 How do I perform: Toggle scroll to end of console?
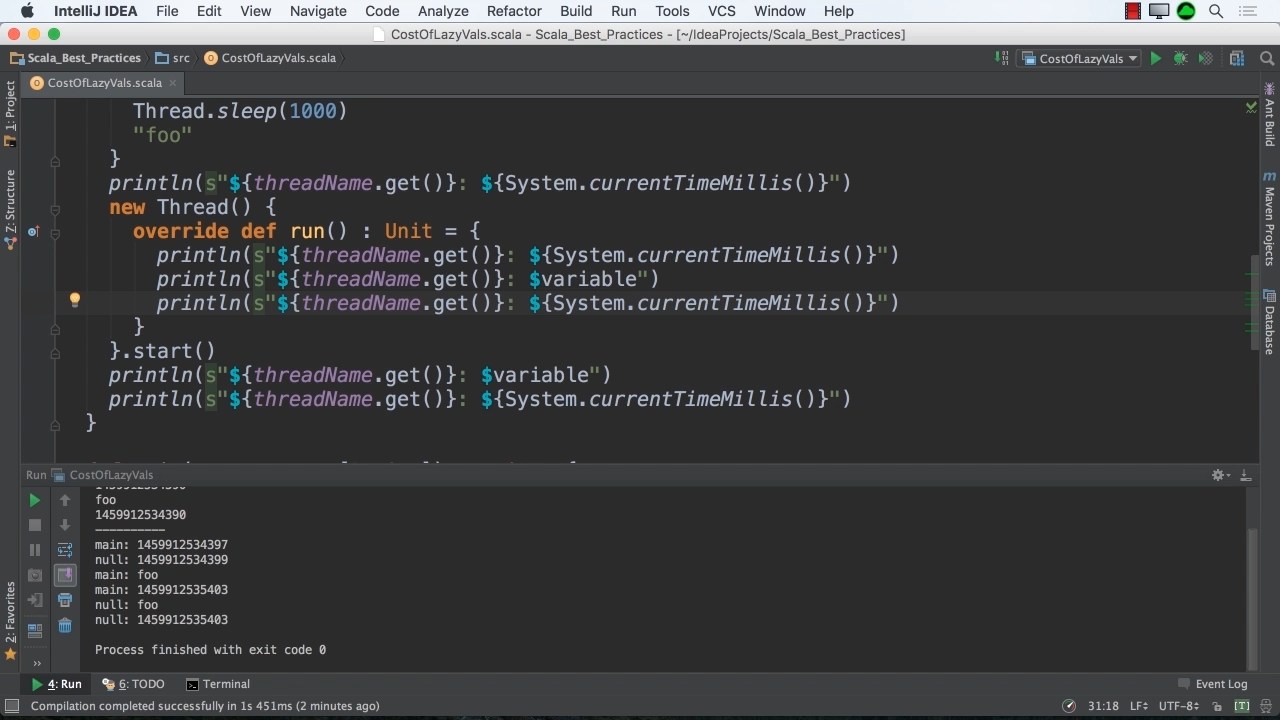coord(65,575)
